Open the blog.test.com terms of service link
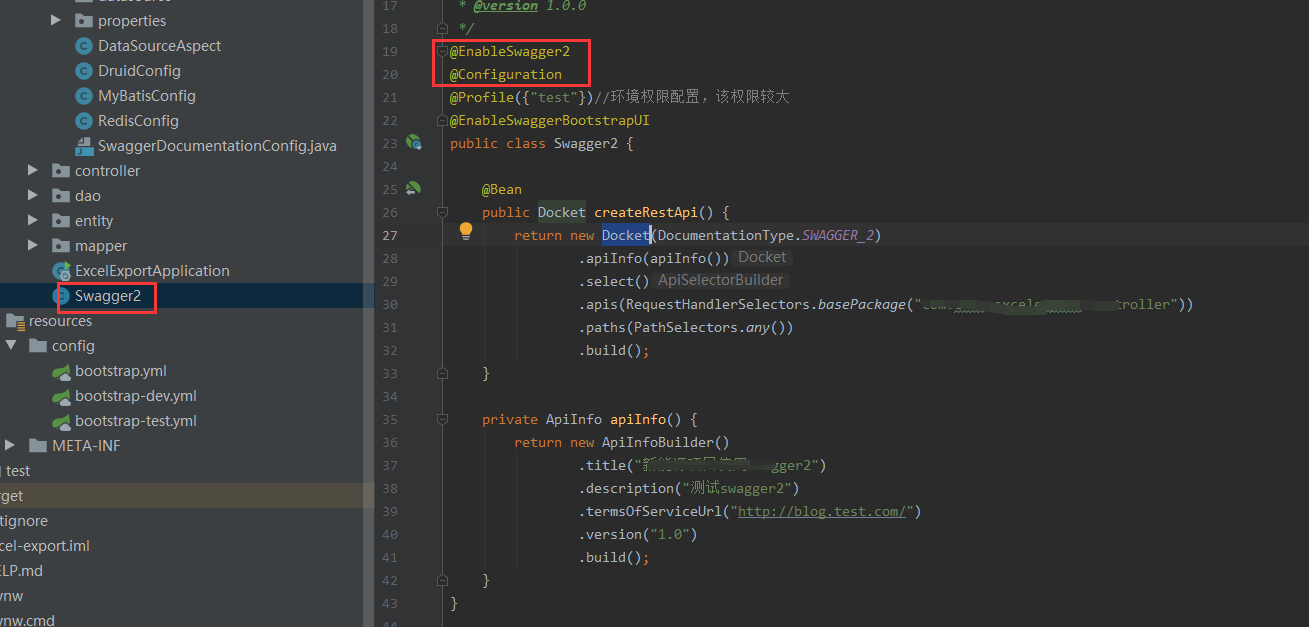Image resolution: width=1309 pixels, height=627 pixels. pyautogui.click(x=823, y=510)
